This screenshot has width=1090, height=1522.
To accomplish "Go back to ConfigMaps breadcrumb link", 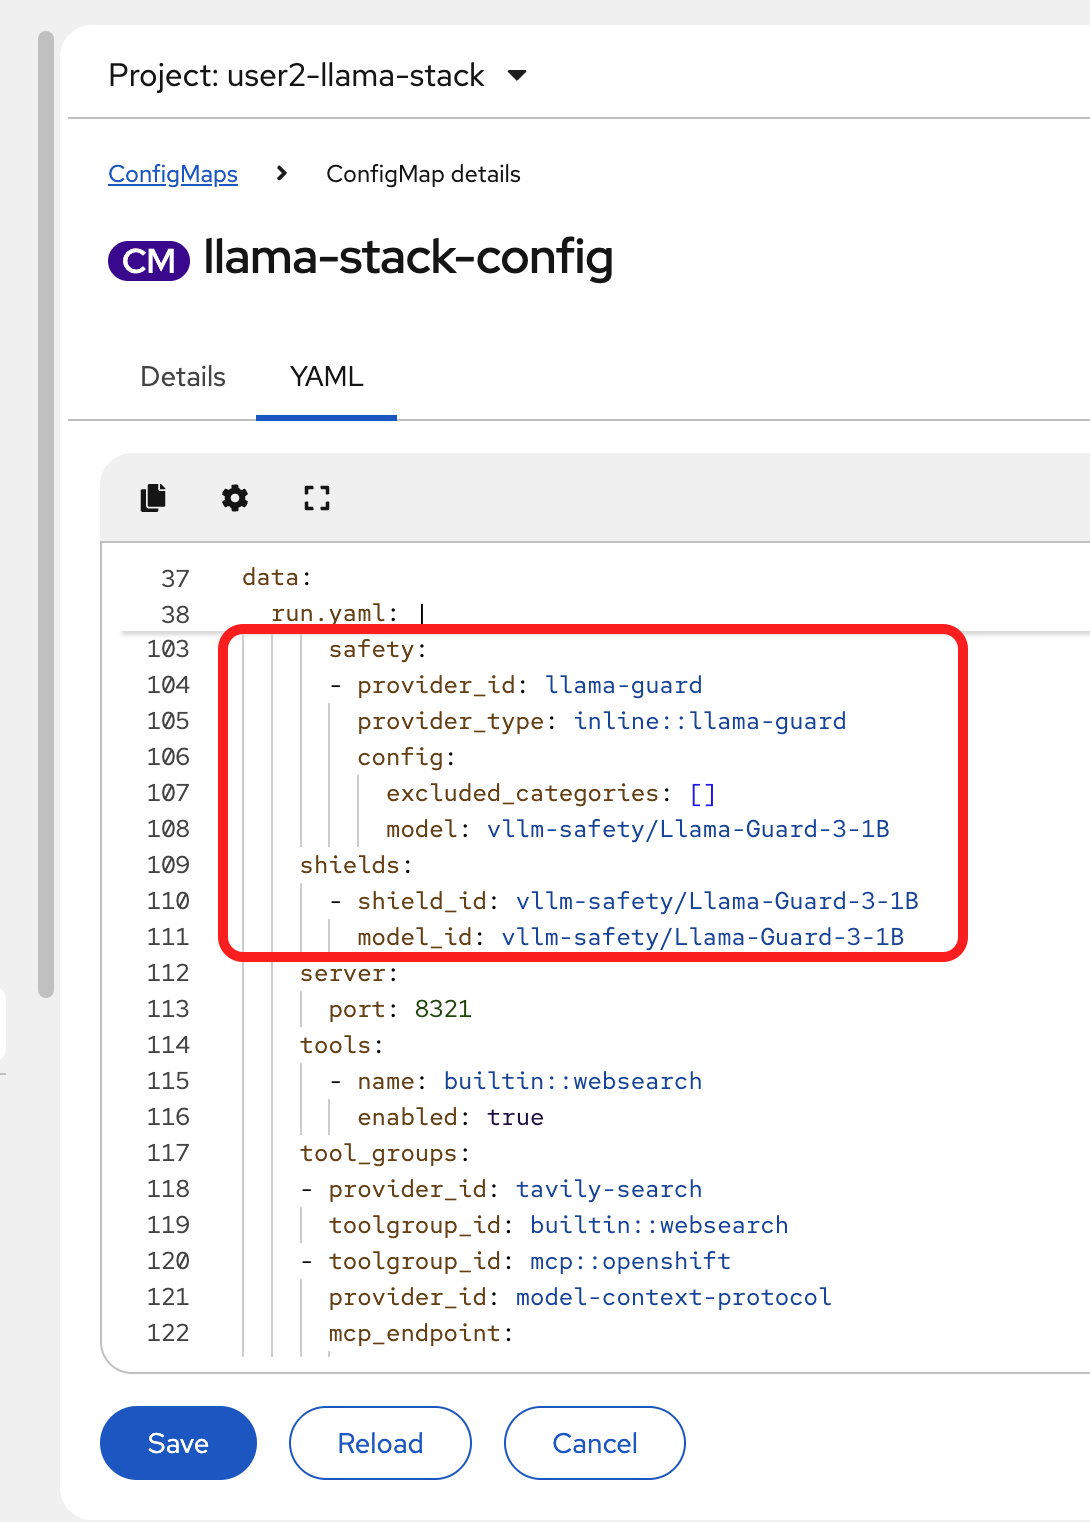I will pos(173,174).
